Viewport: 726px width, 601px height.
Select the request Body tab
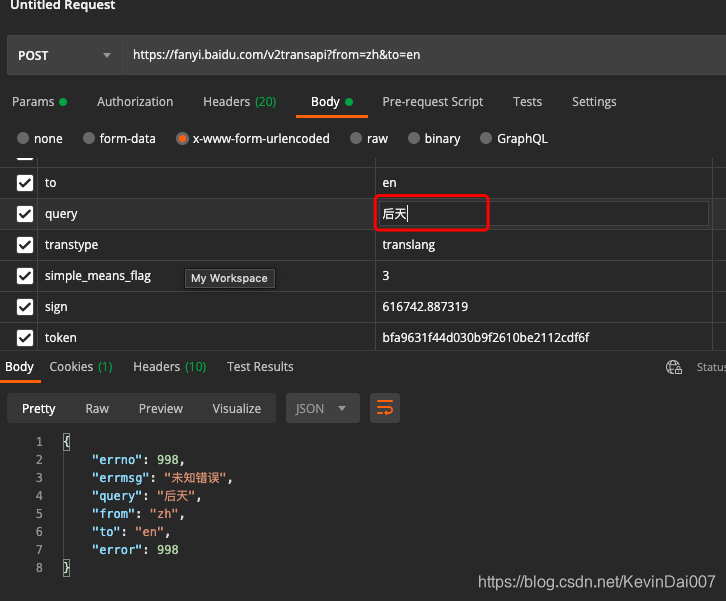click(332, 102)
